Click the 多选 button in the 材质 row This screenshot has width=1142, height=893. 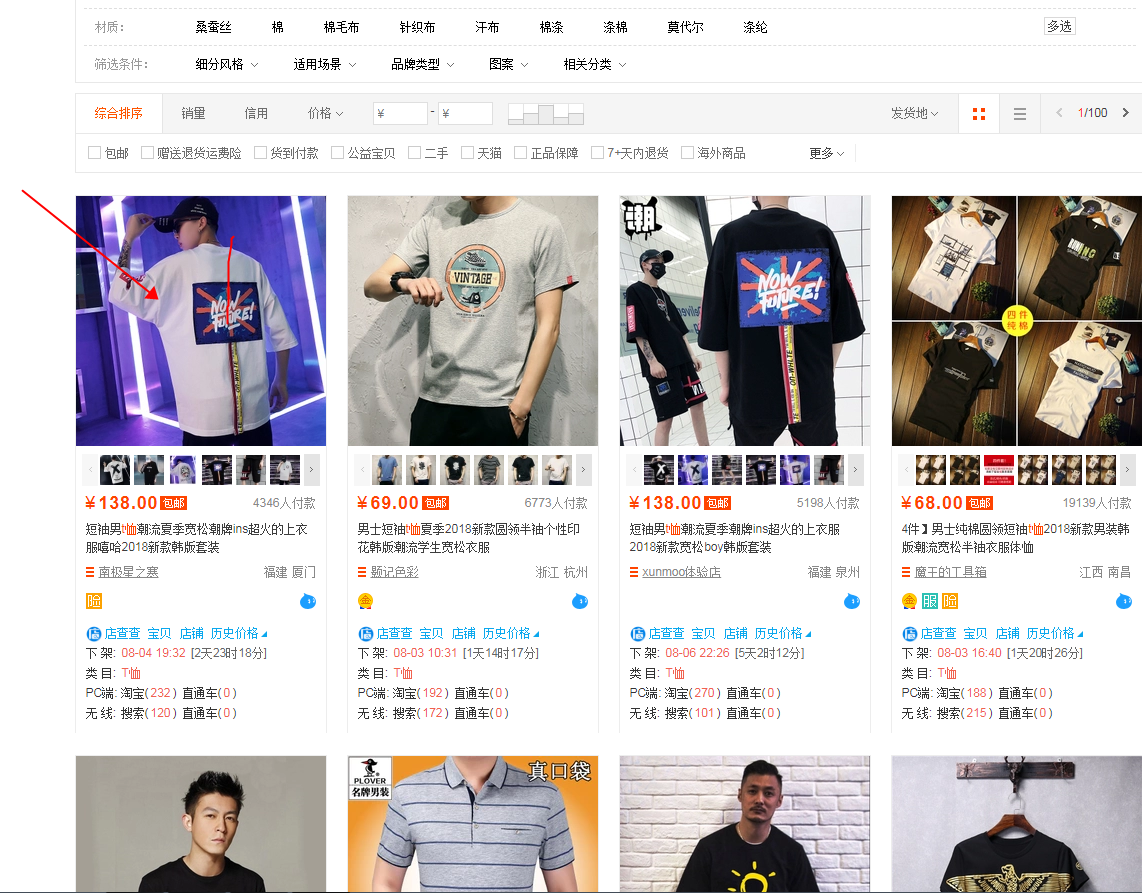click(x=1059, y=27)
